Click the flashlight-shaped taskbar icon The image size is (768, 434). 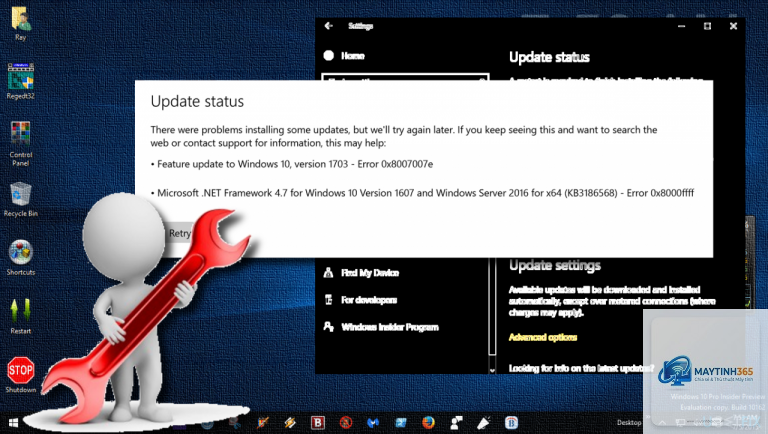tap(483, 422)
